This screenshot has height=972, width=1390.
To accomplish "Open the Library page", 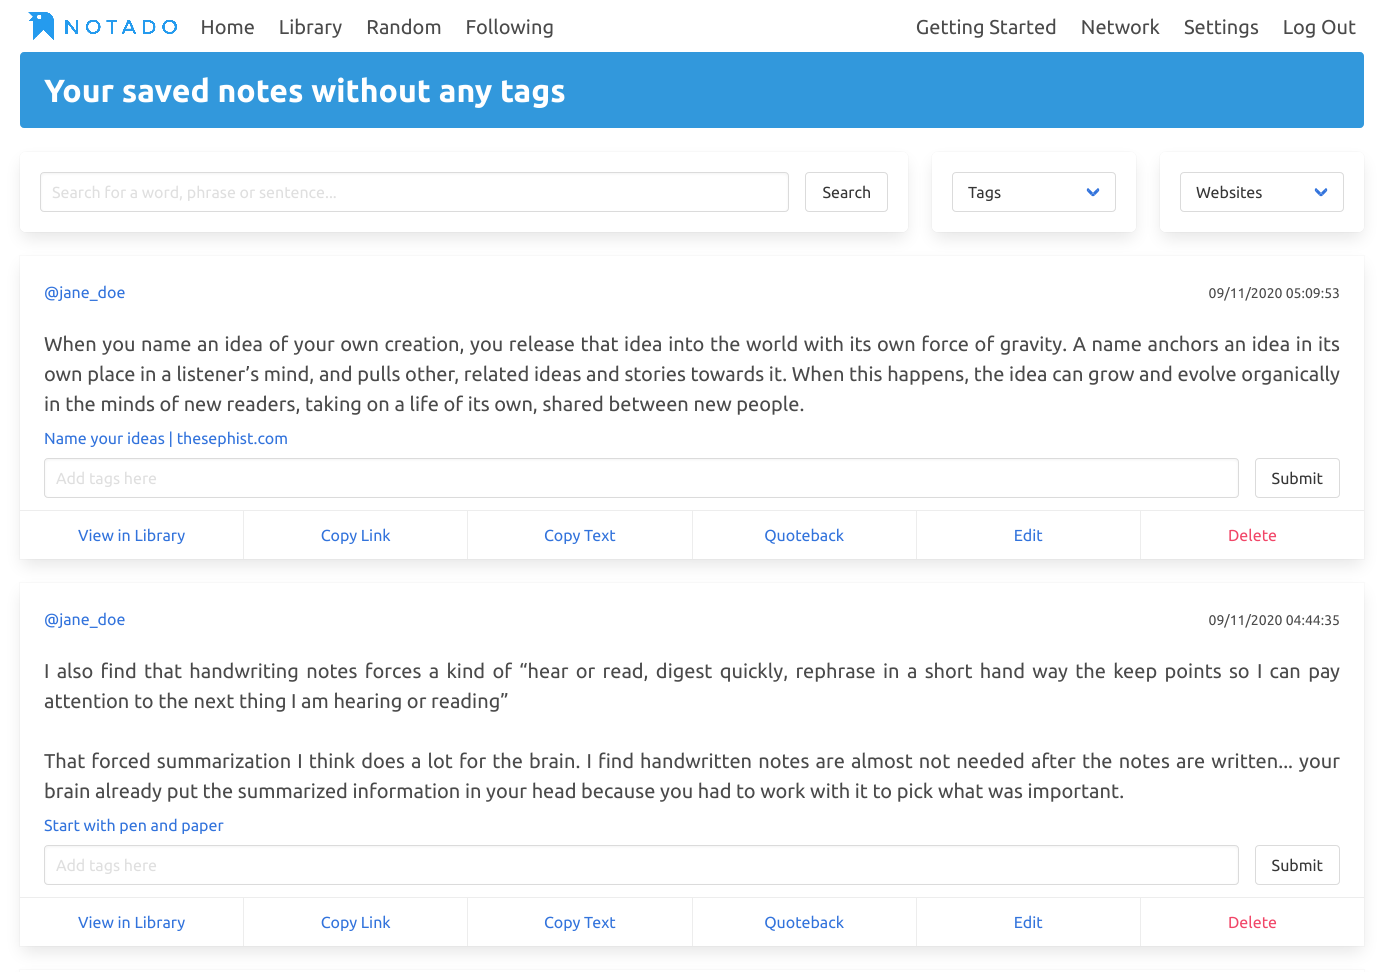I will coord(310,27).
